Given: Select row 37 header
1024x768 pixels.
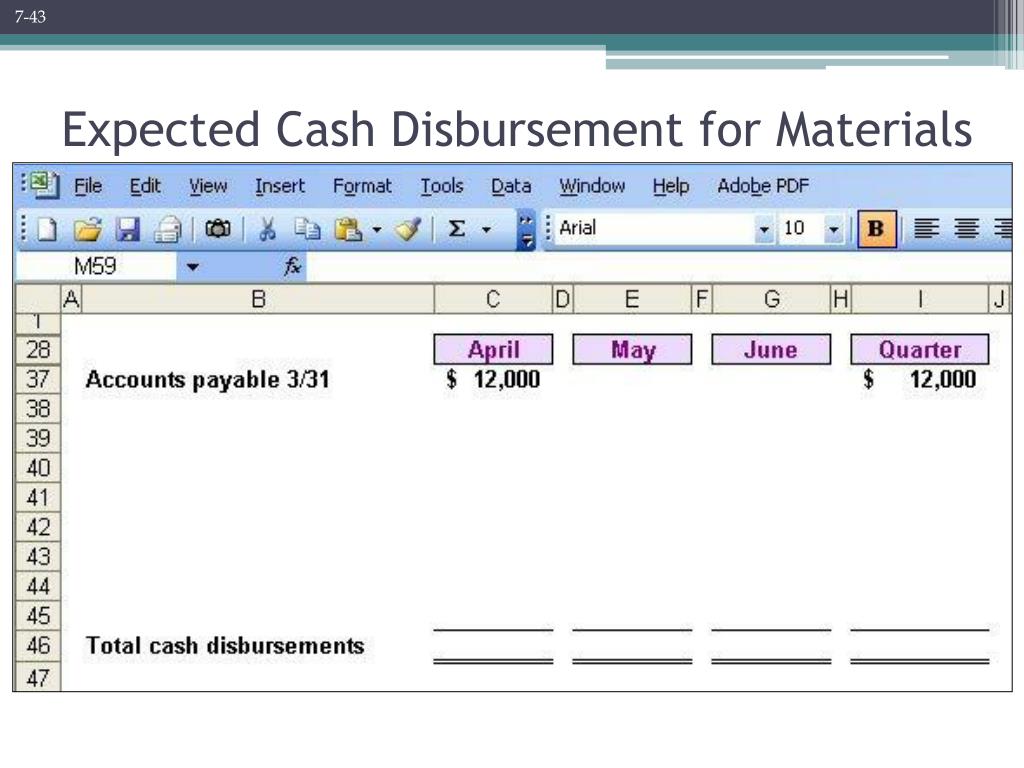Looking at the screenshot, I should tap(38, 379).
